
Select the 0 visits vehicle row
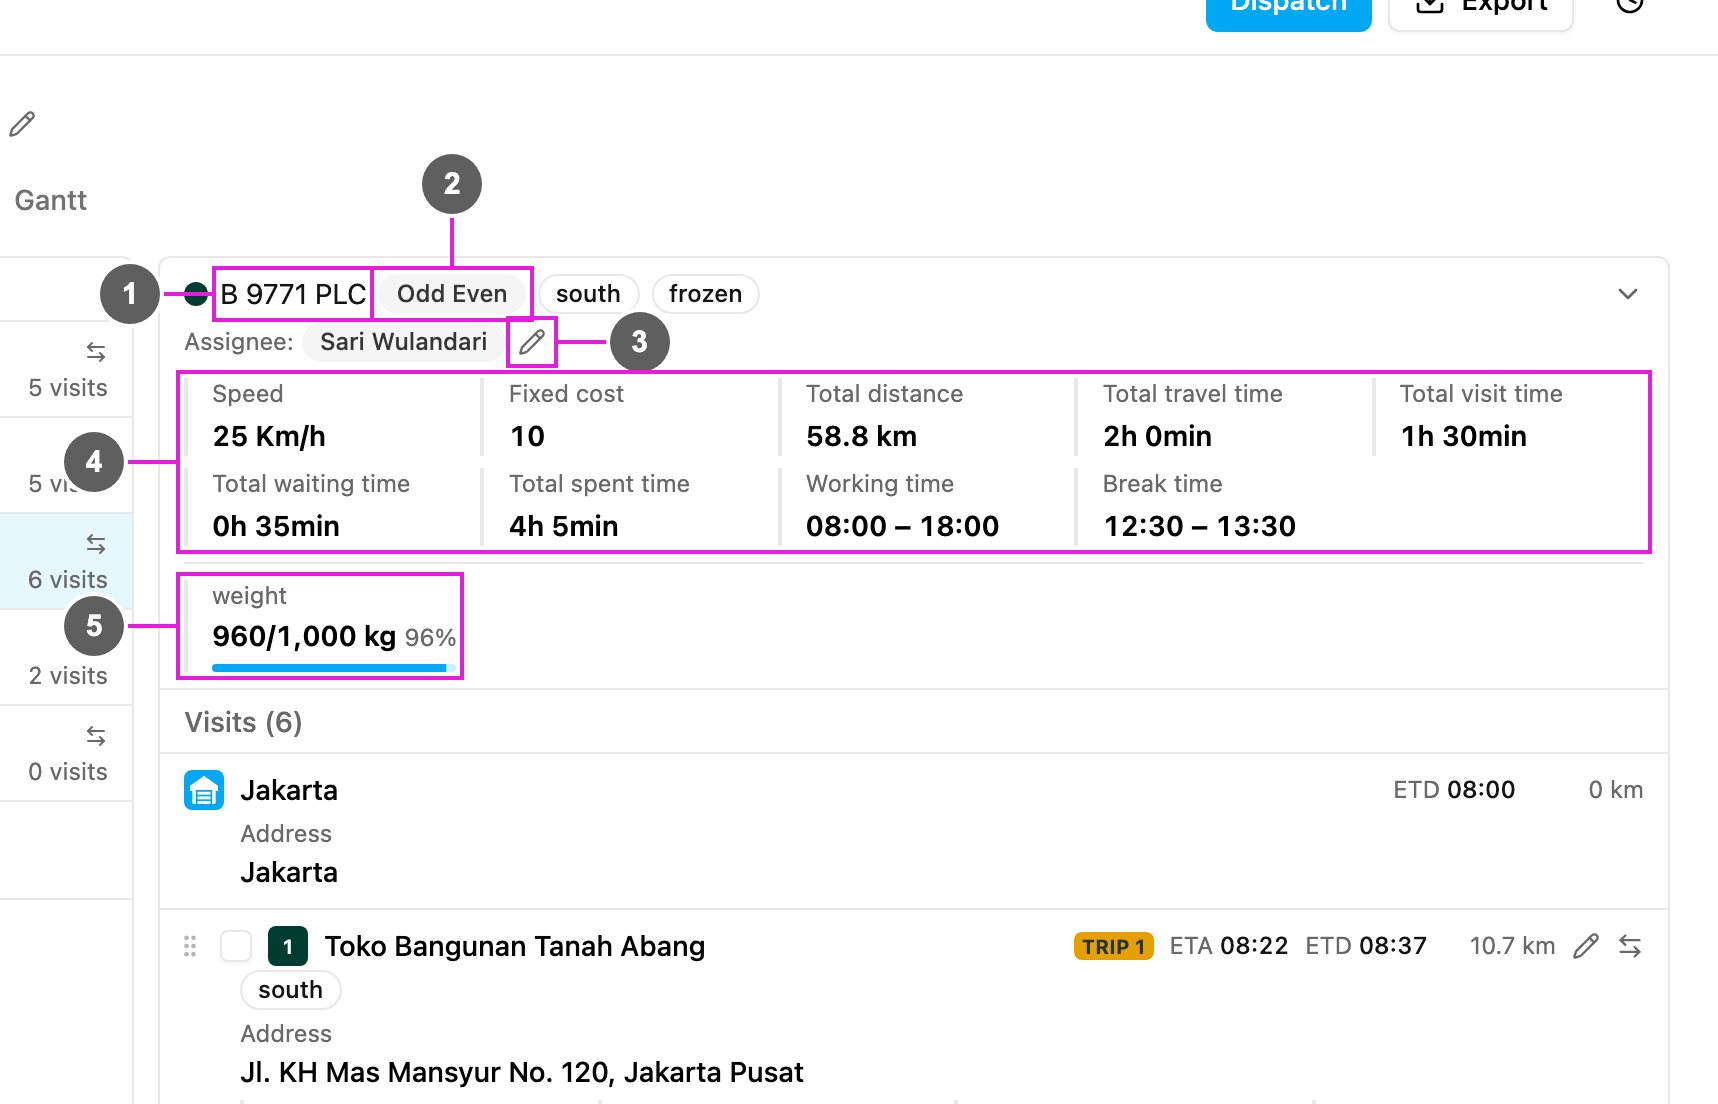click(66, 754)
